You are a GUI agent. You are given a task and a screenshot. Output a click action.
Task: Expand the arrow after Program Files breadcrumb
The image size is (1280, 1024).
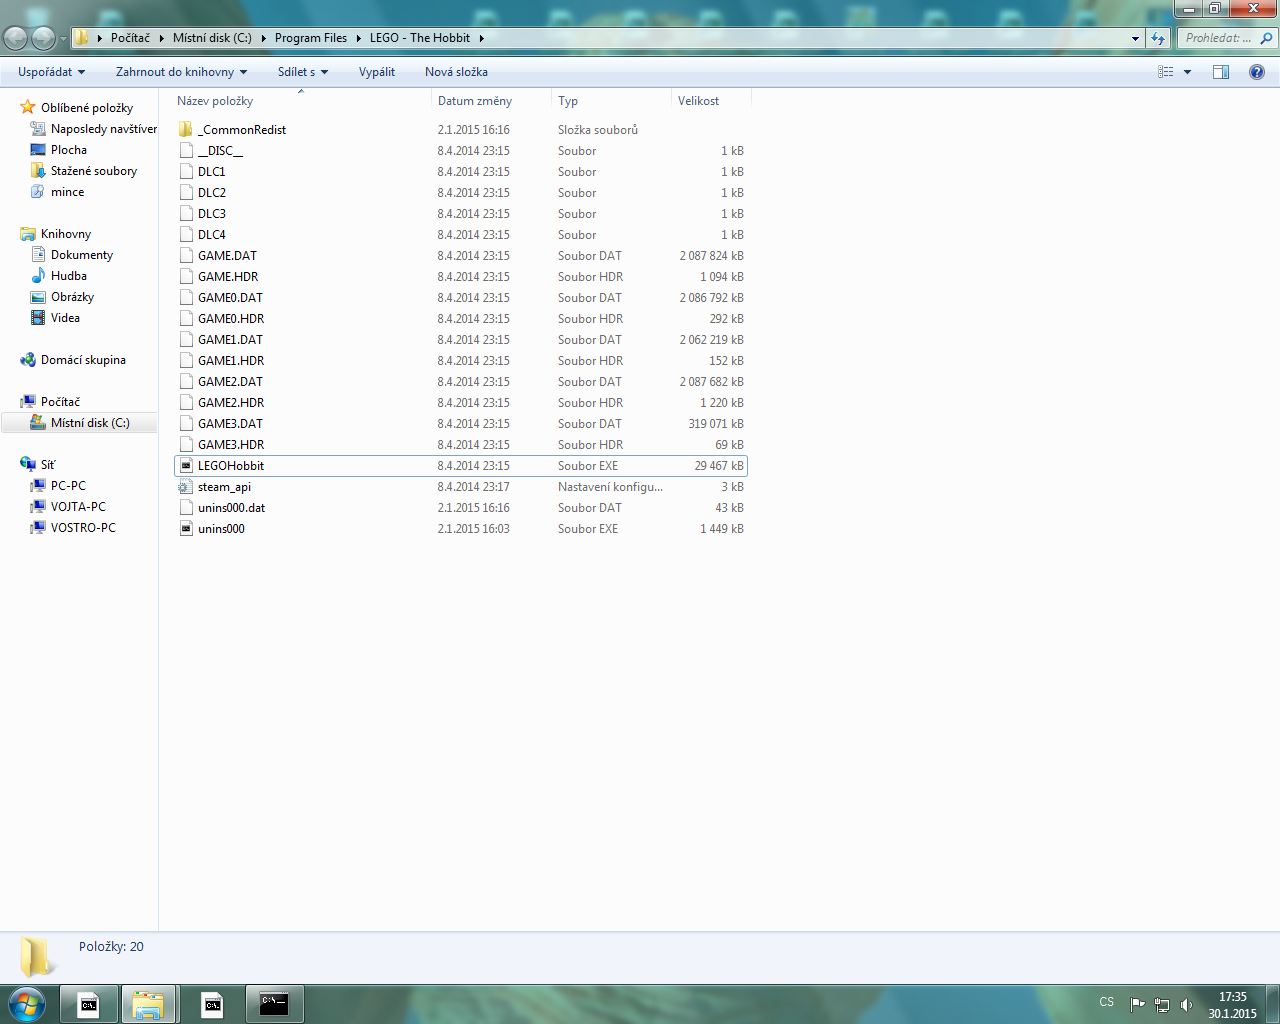(358, 38)
